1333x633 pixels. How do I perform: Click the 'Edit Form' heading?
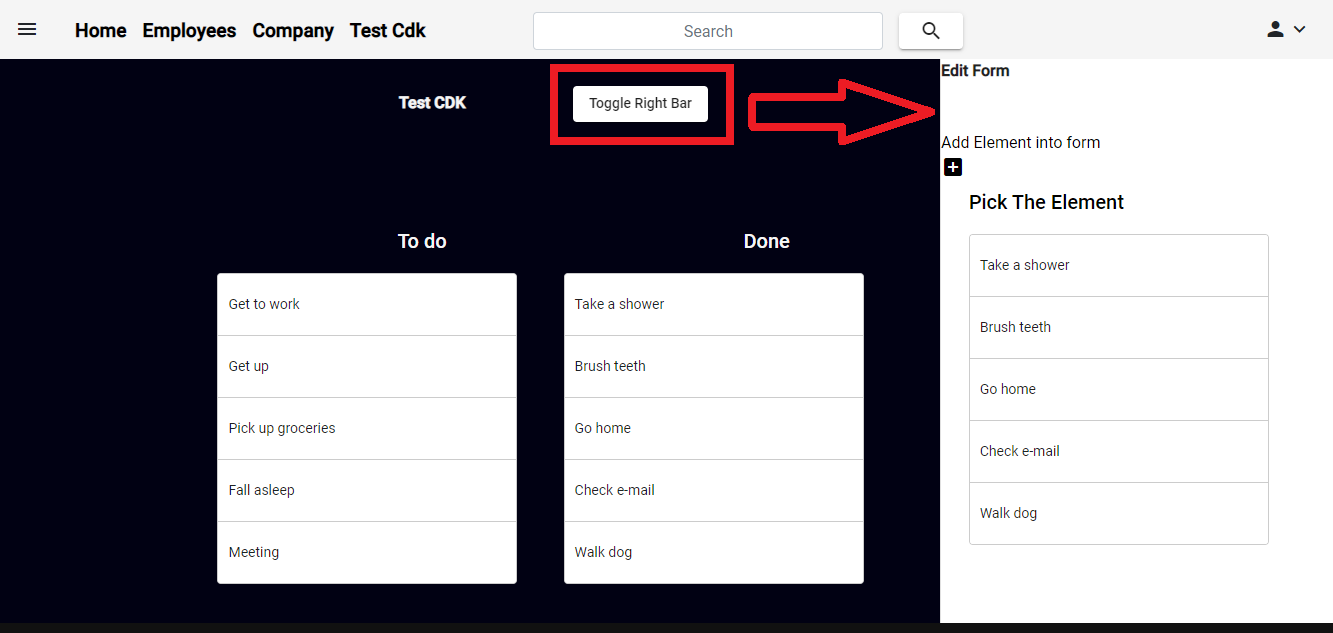[x=975, y=71]
